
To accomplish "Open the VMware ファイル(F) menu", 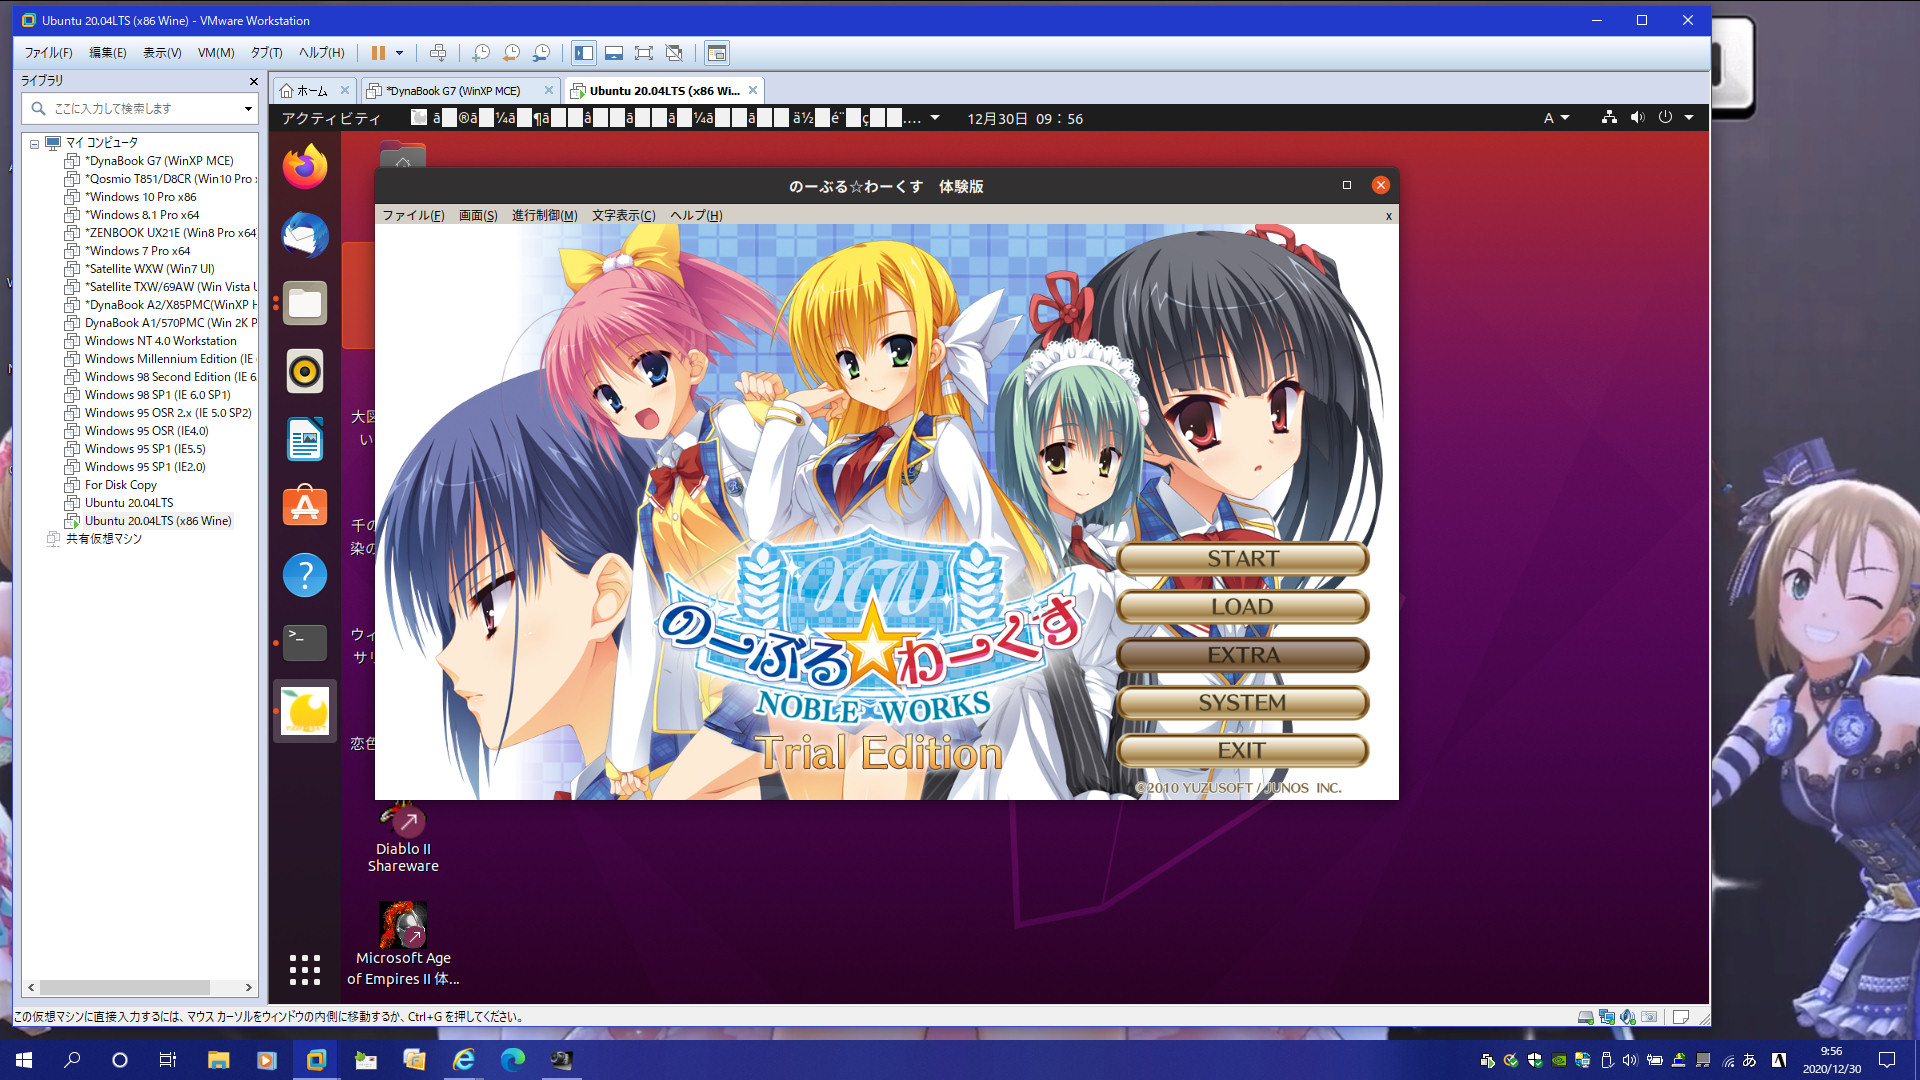I will [49, 53].
